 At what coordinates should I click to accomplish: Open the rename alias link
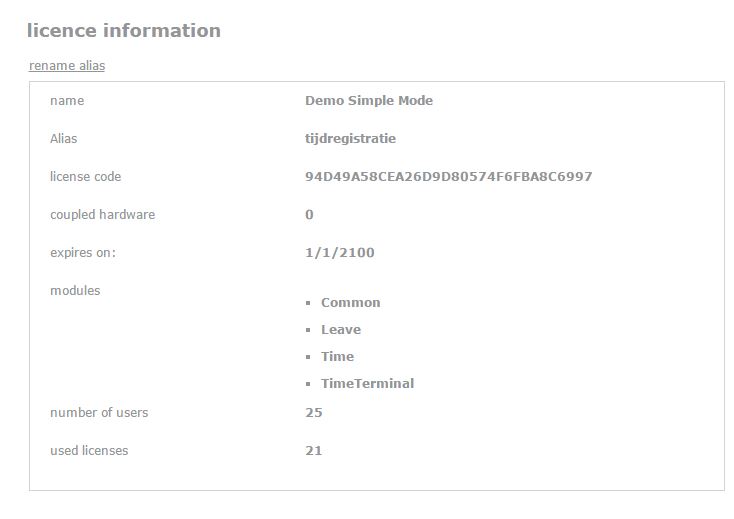coord(67,66)
